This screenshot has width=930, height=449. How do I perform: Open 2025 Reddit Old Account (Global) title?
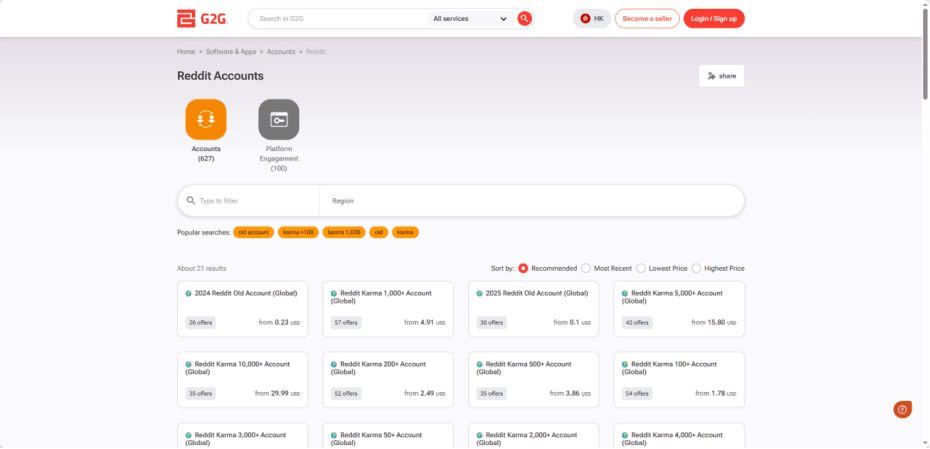pos(537,293)
